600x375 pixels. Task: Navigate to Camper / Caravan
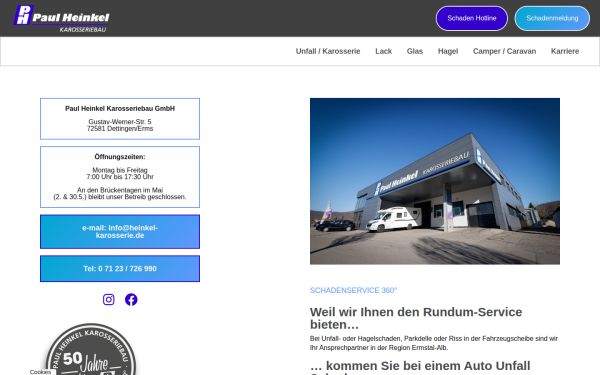pyautogui.click(x=504, y=51)
